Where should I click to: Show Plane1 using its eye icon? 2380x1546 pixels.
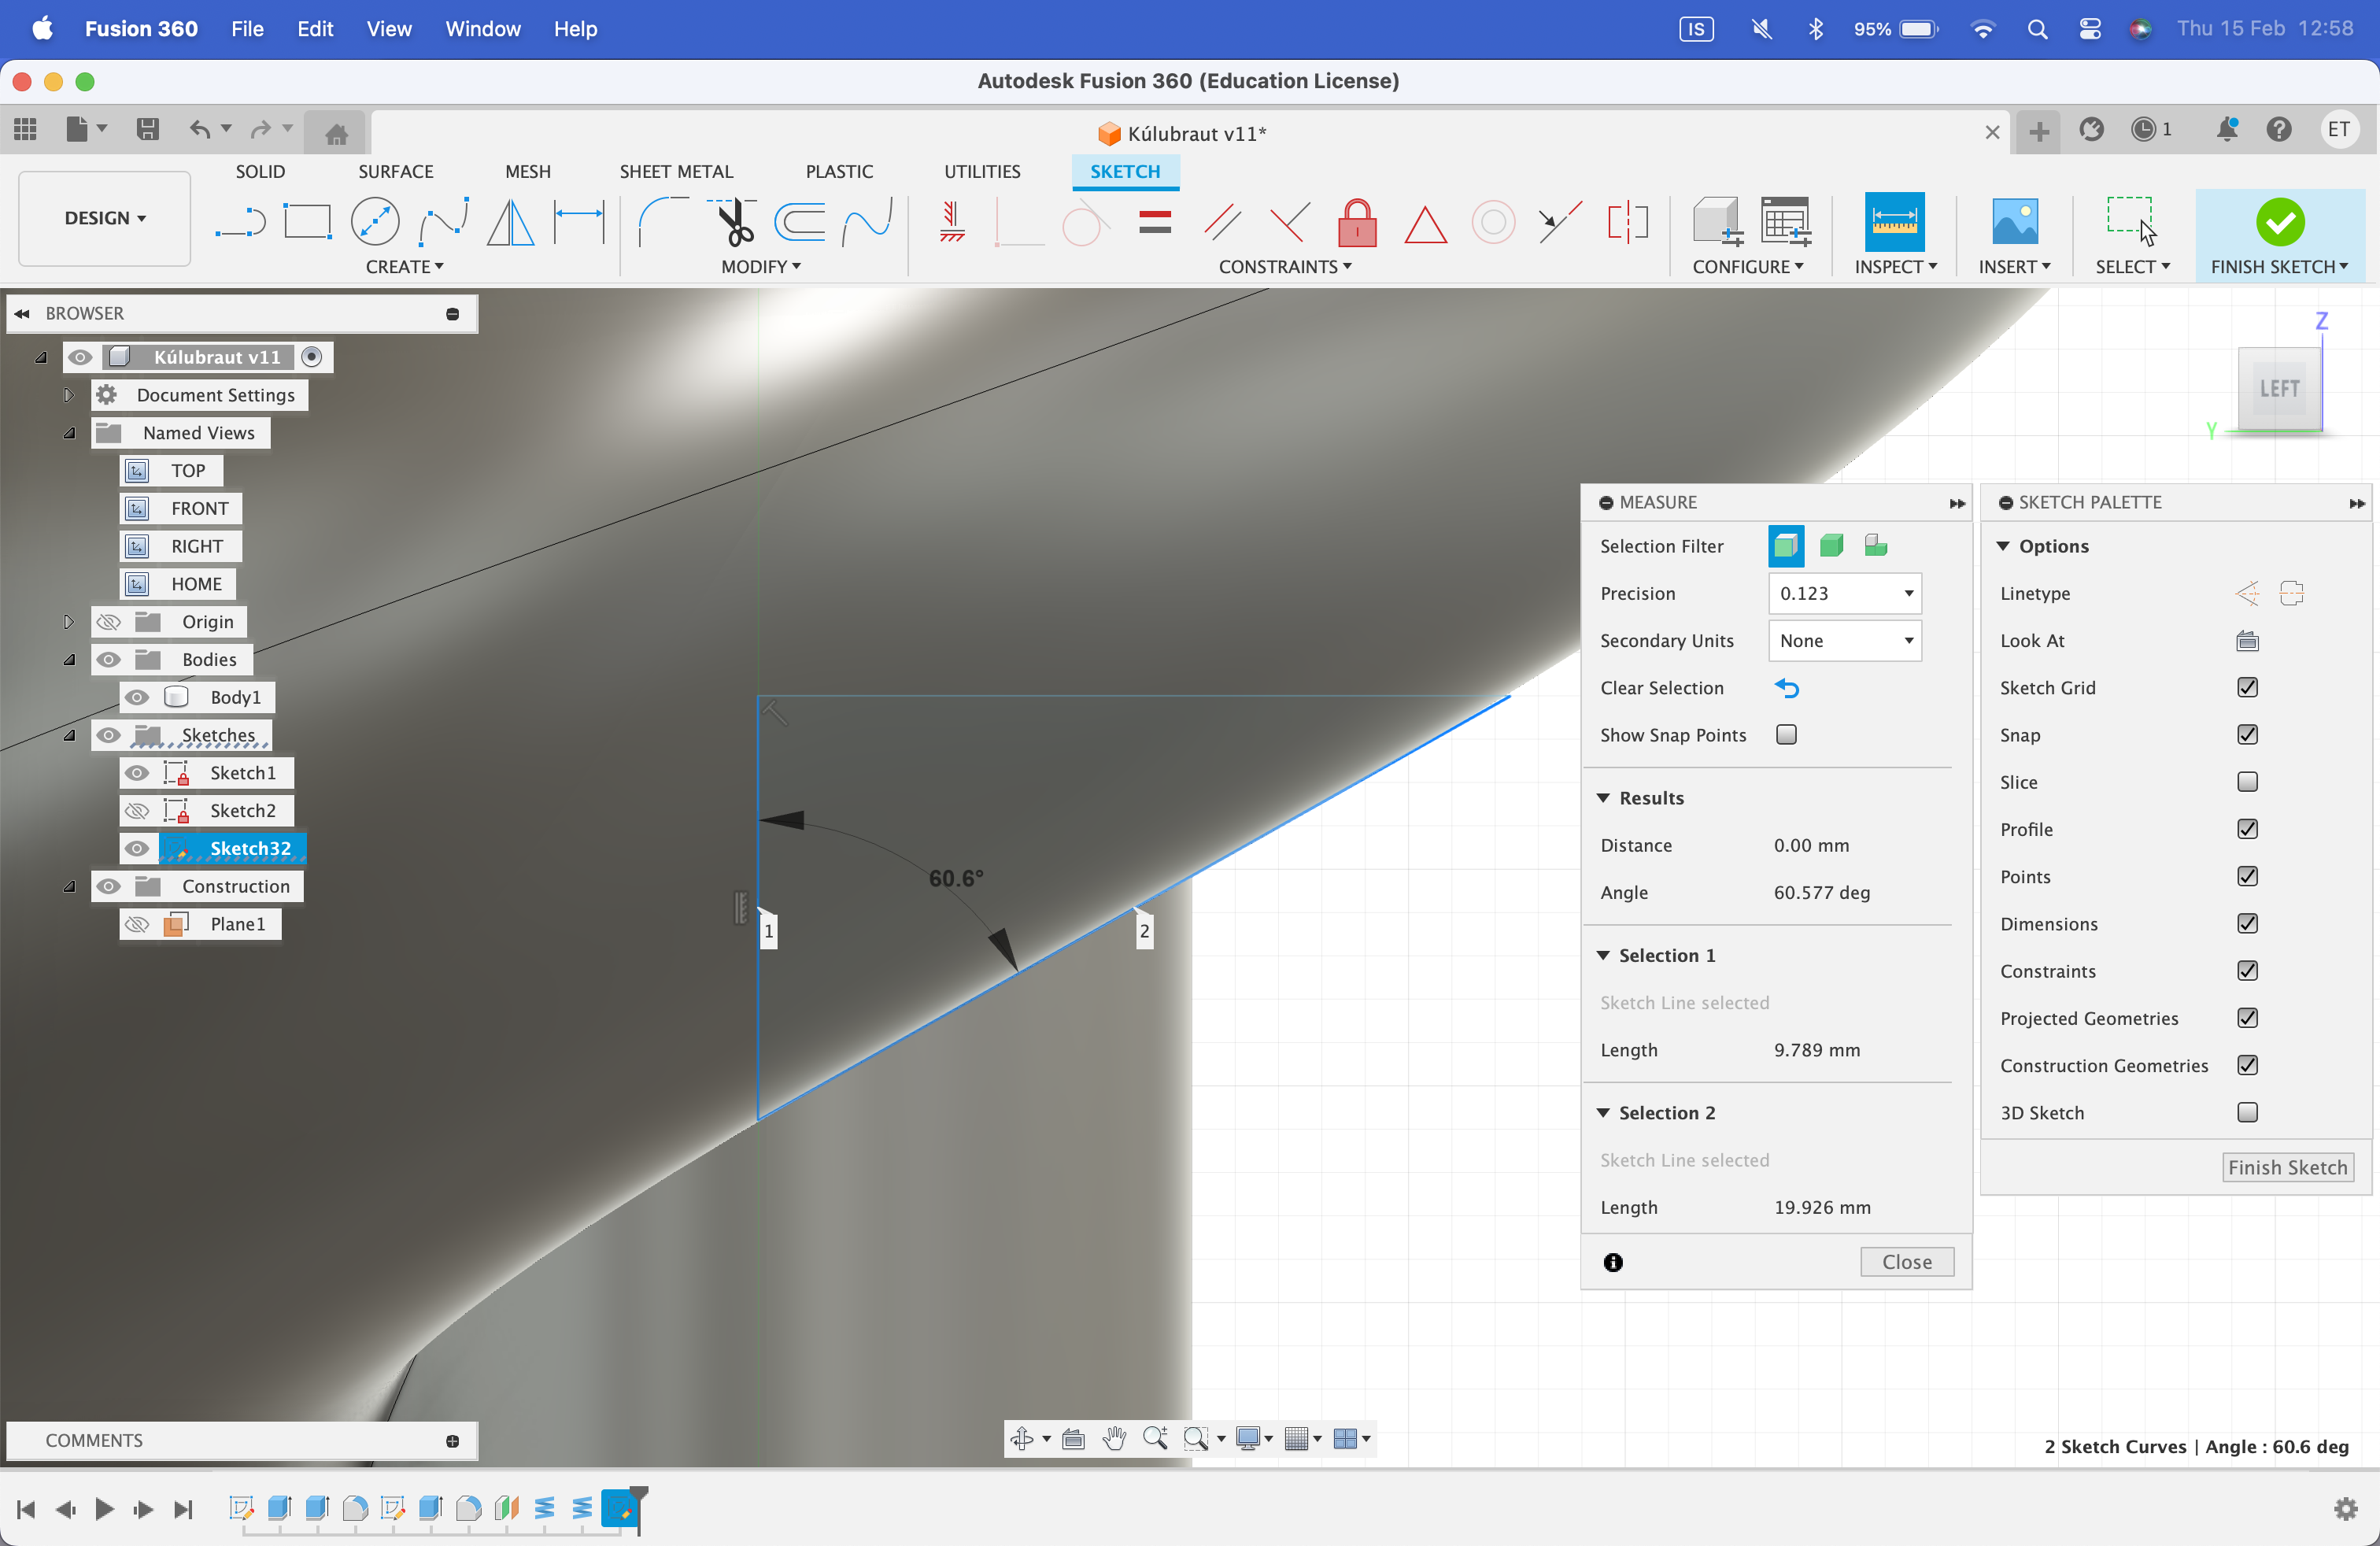point(137,924)
